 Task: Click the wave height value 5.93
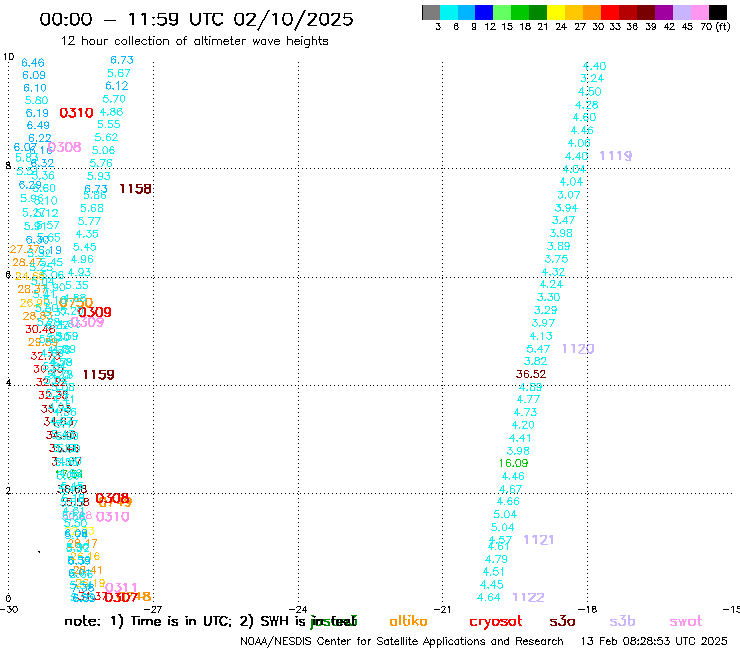click(99, 176)
